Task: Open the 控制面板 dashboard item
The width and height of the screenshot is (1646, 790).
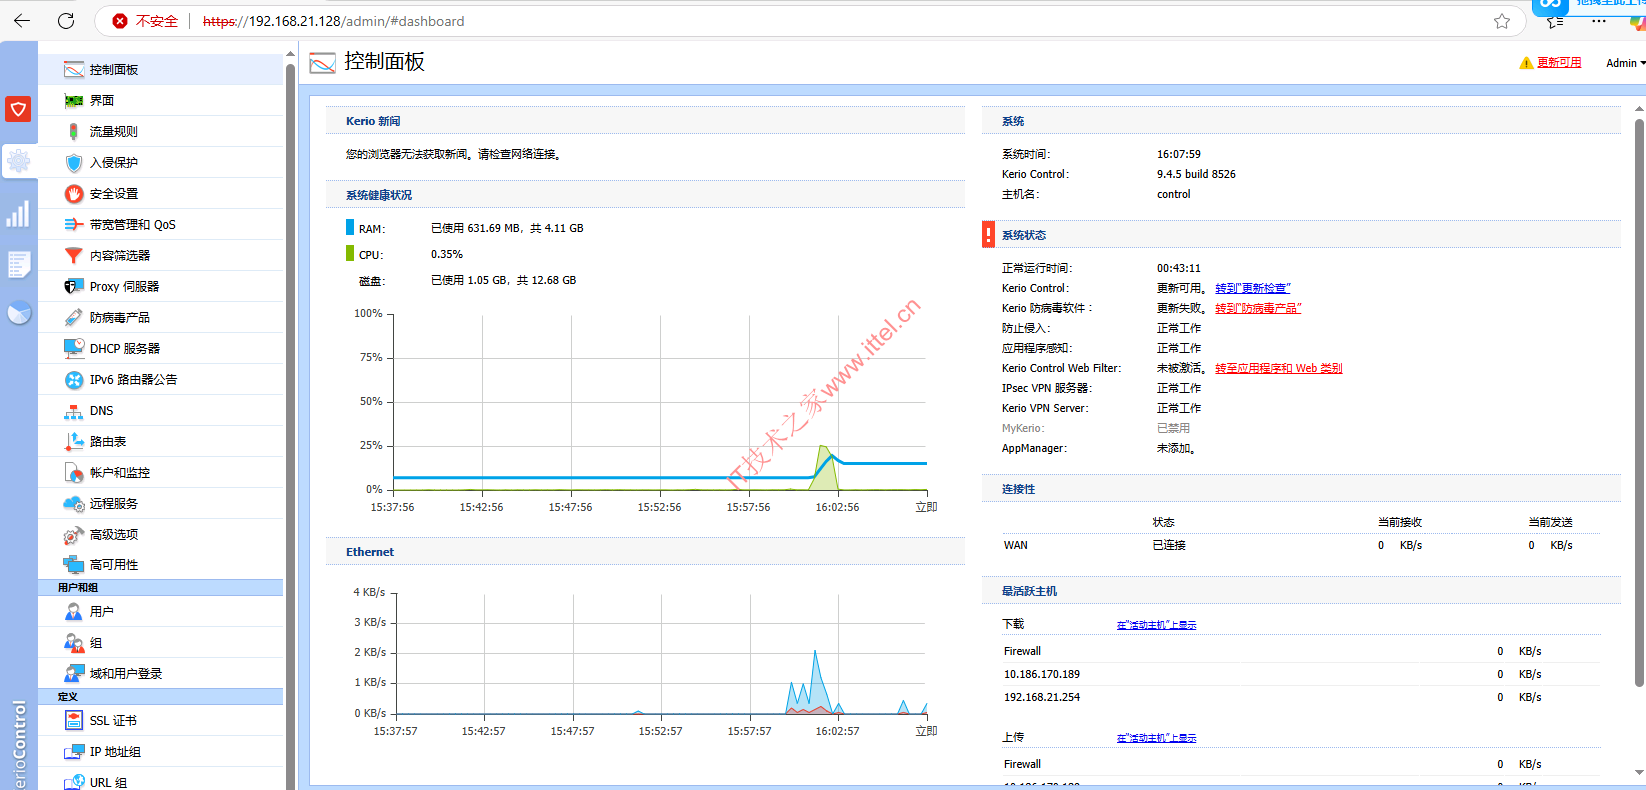Action: 160,69
